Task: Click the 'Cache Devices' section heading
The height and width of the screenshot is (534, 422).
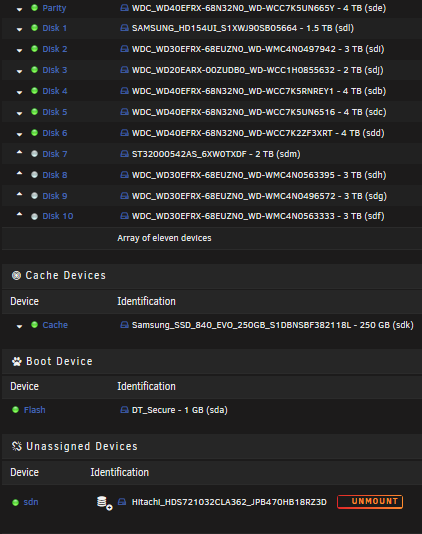Action: click(66, 275)
